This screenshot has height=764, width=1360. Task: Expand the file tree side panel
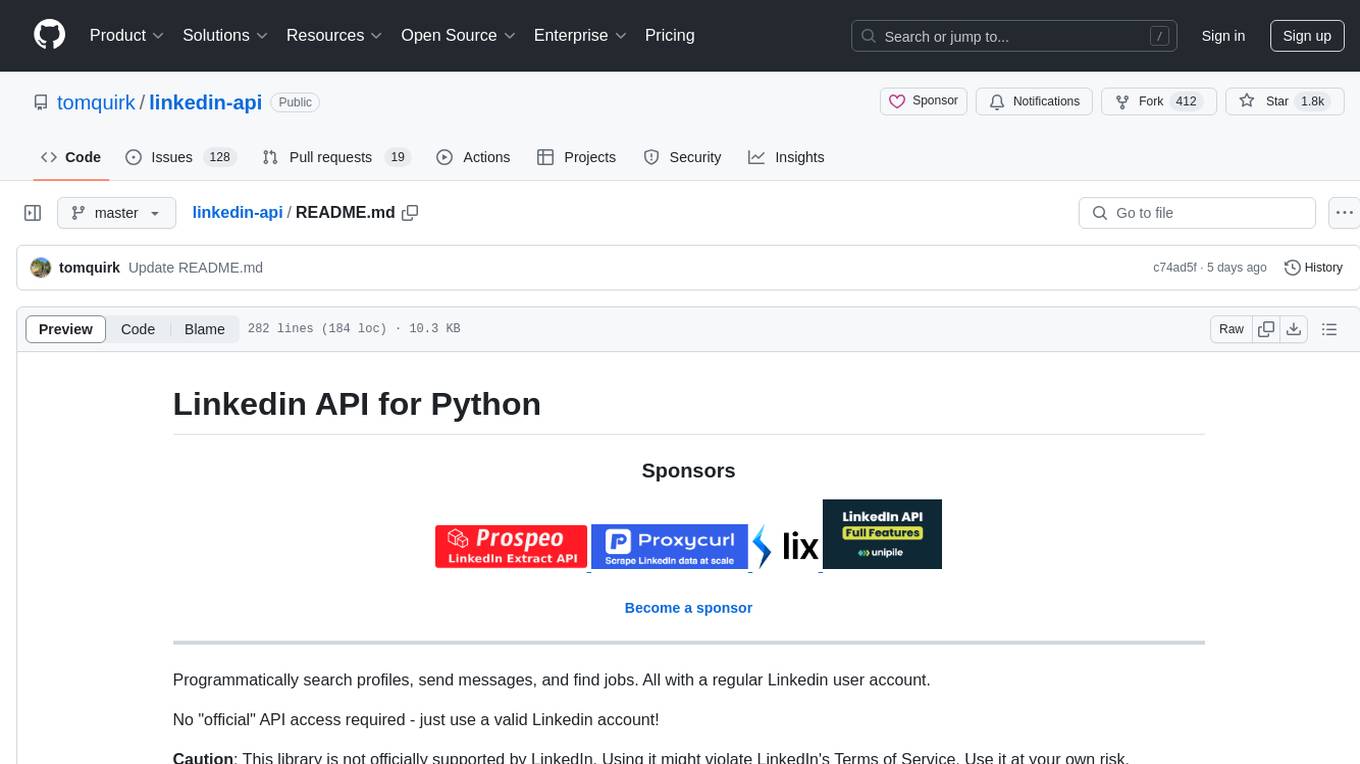click(x=33, y=213)
